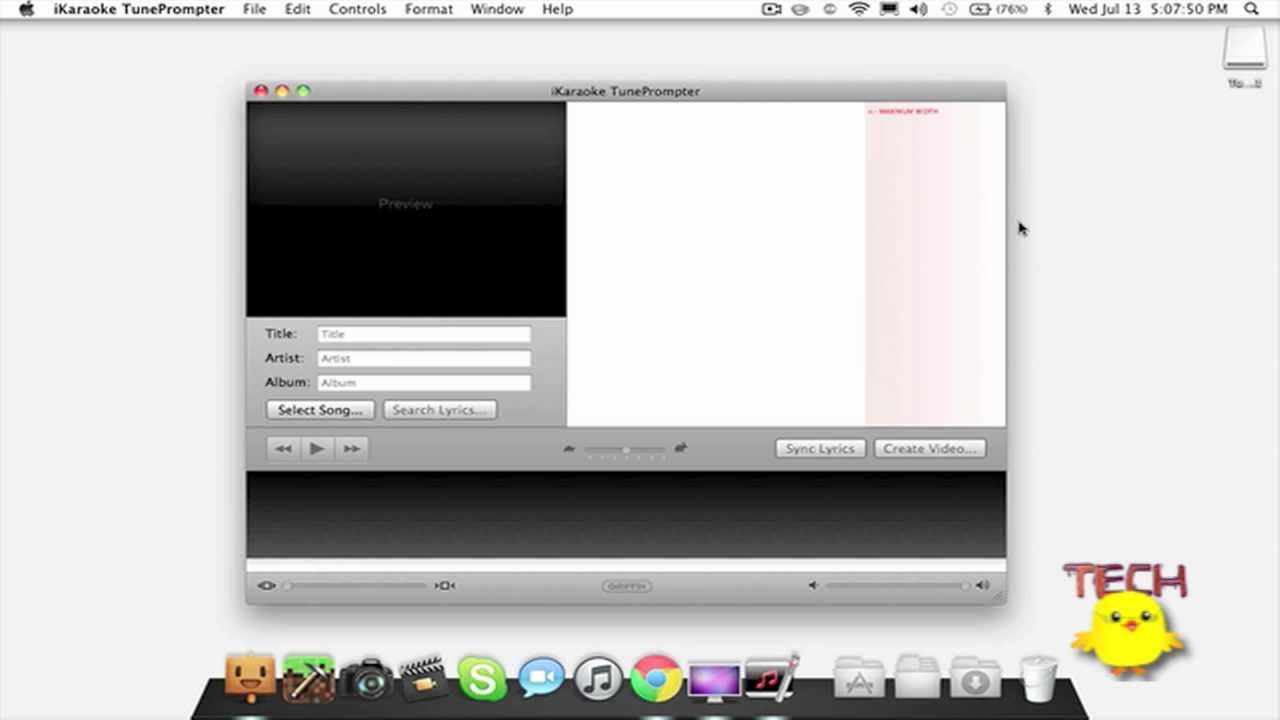Open the Applications folder in dock
This screenshot has height=720, width=1280.
coord(858,678)
